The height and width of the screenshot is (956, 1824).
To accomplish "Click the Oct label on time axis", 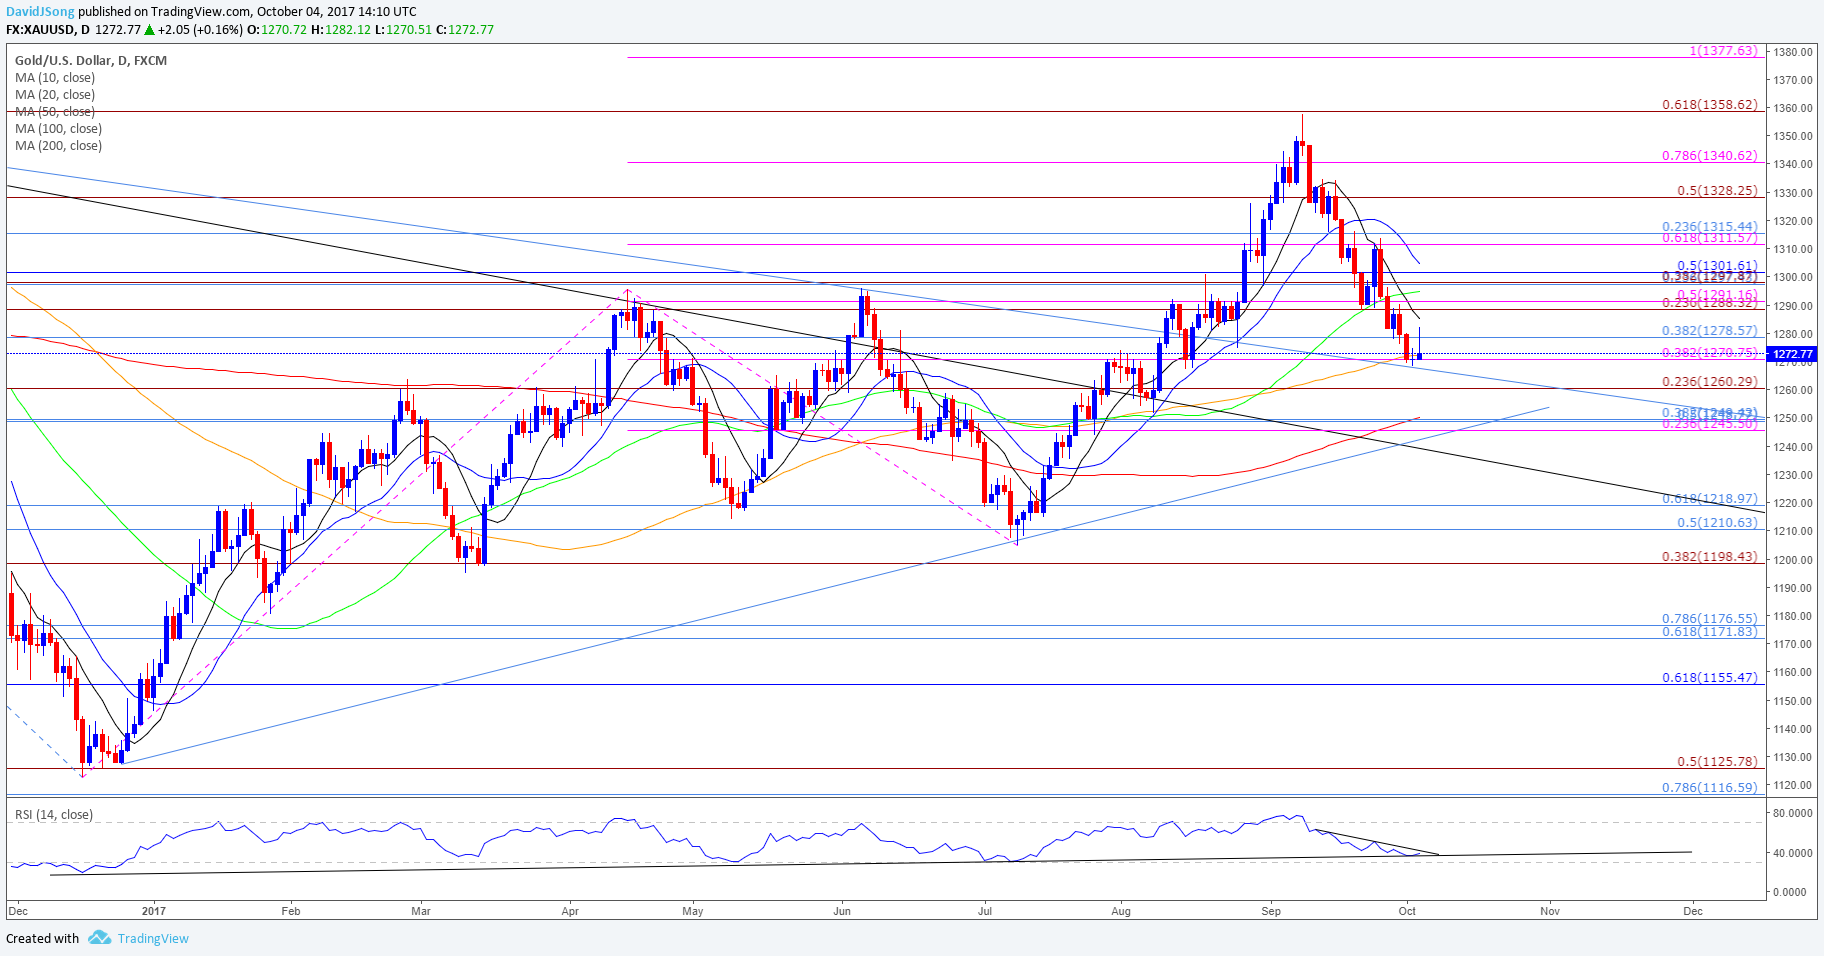I will [x=1407, y=911].
